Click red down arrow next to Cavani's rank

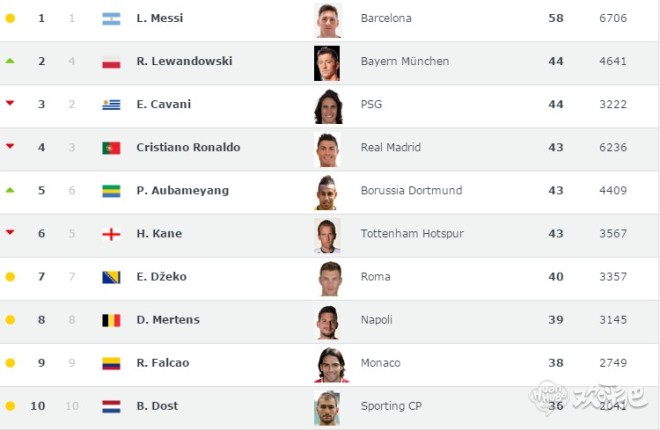[10, 103]
